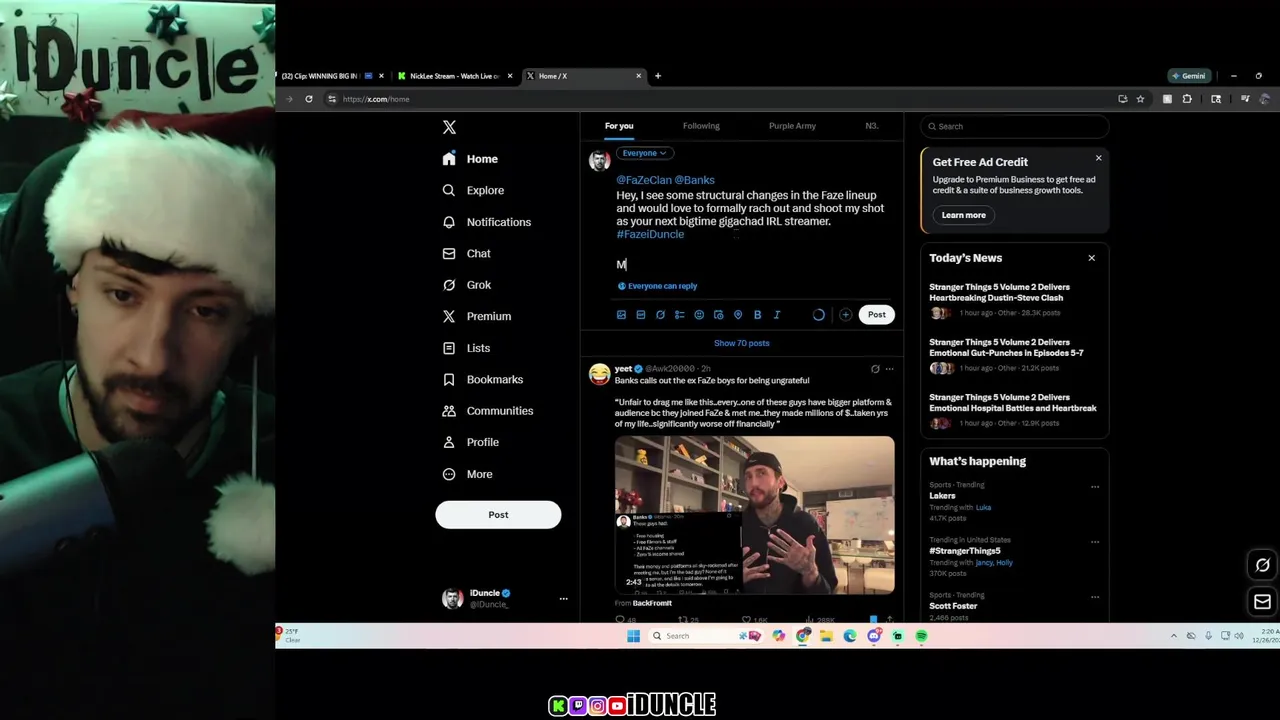
Task: Tag a location on the post
Action: click(738, 315)
